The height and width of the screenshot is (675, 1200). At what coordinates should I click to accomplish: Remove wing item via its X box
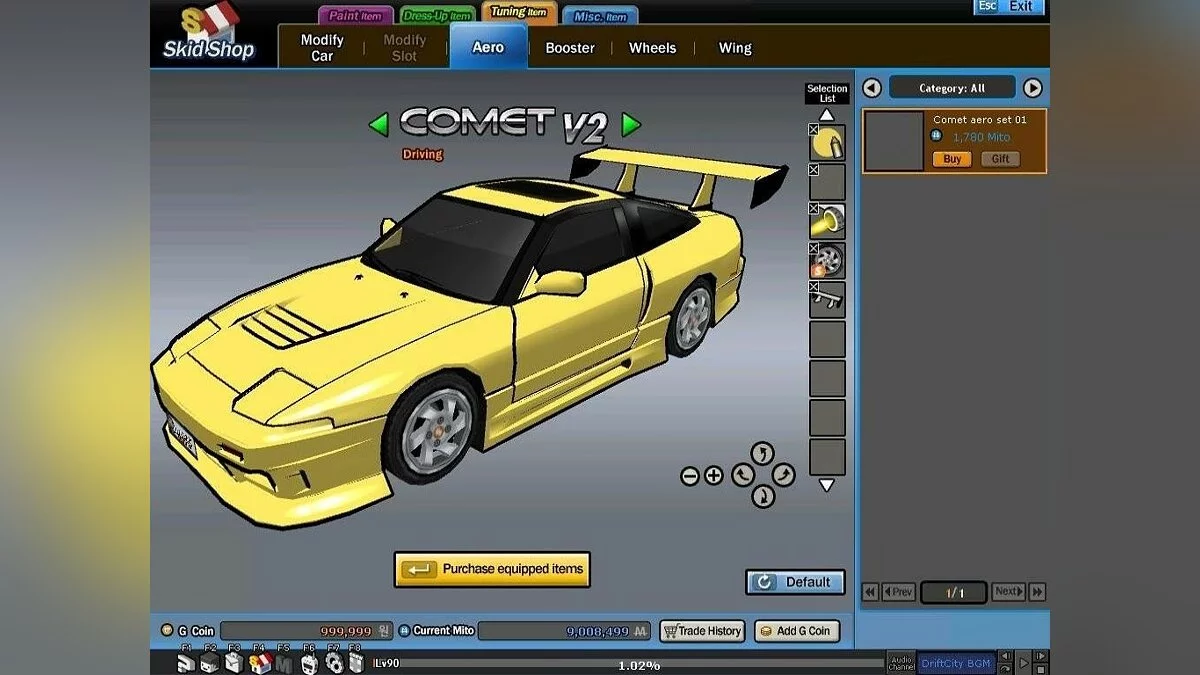tap(813, 286)
